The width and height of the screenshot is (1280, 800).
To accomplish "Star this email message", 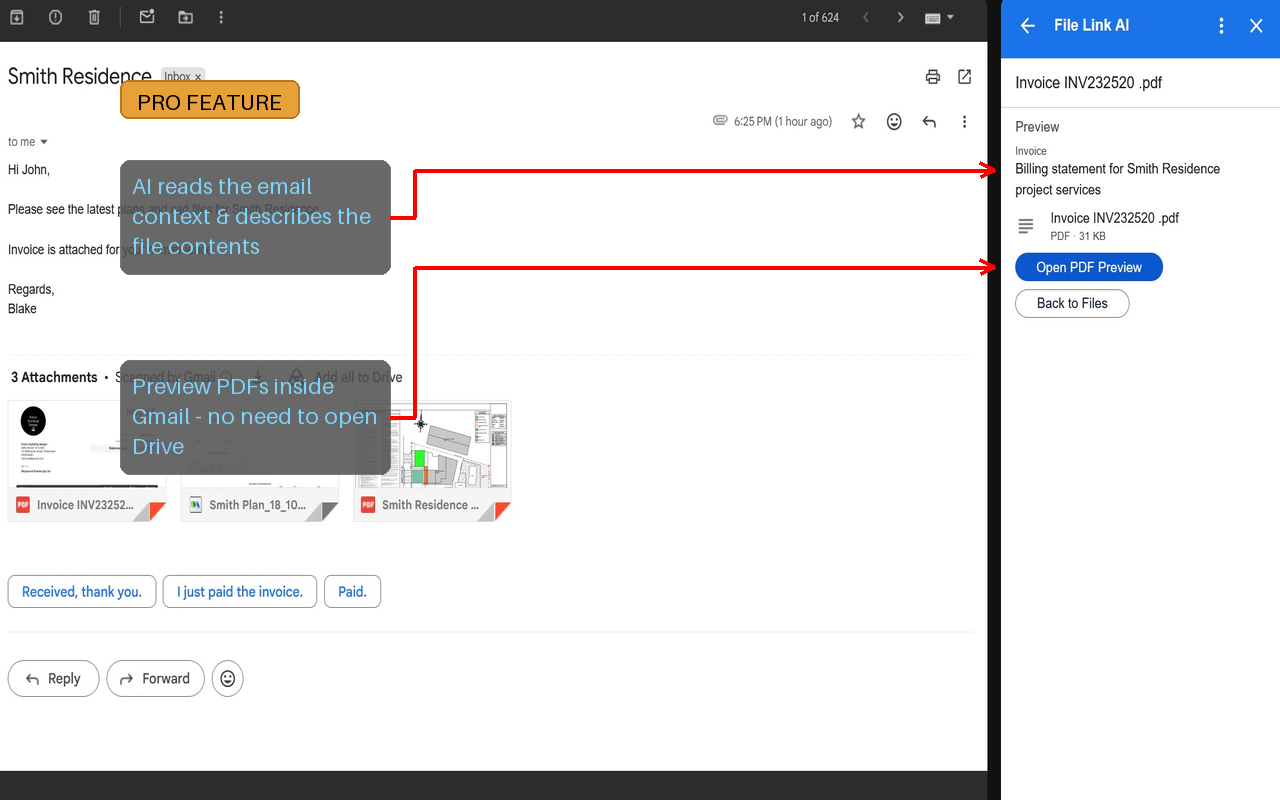I will point(858,121).
